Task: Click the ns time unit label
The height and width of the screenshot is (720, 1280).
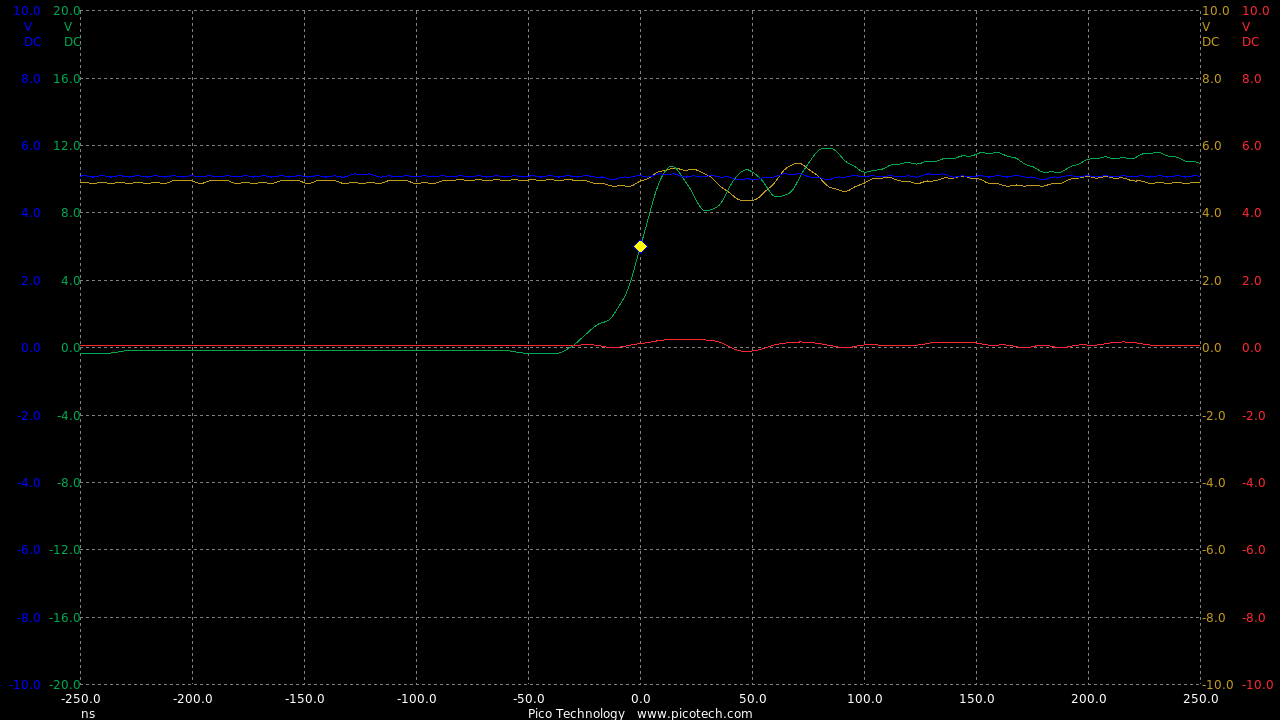Action: coord(88,713)
